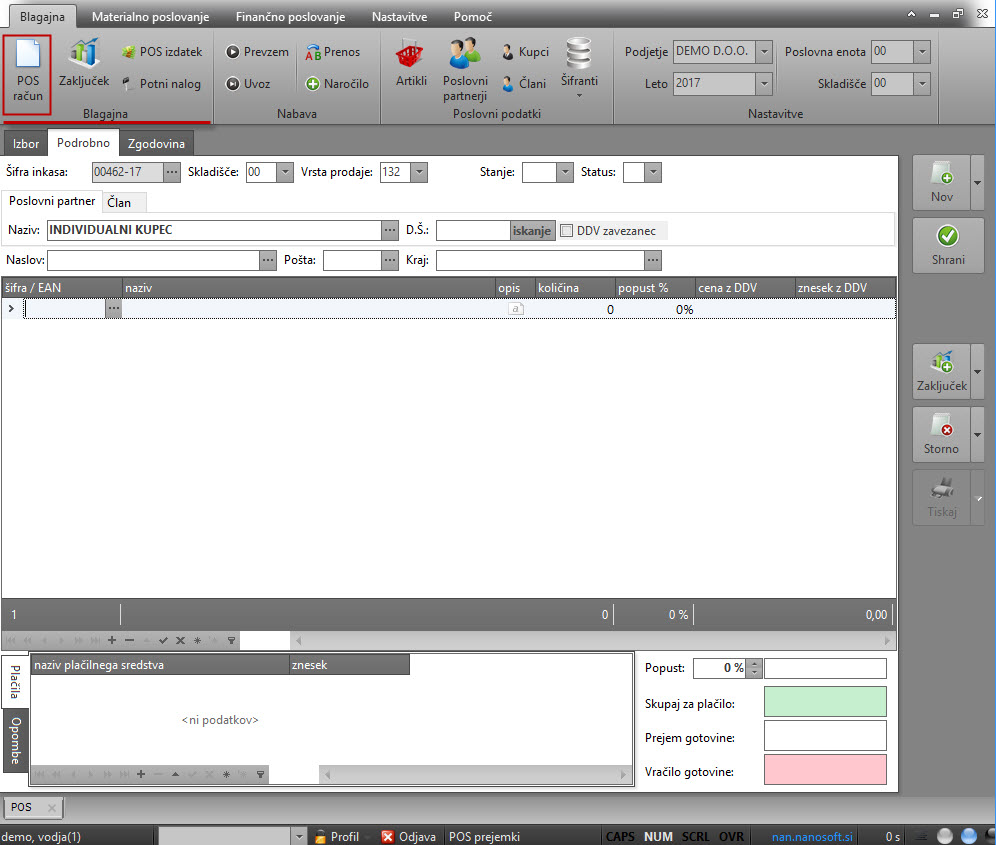Click the Kupci icon
The height and width of the screenshot is (845, 996).
(508, 52)
